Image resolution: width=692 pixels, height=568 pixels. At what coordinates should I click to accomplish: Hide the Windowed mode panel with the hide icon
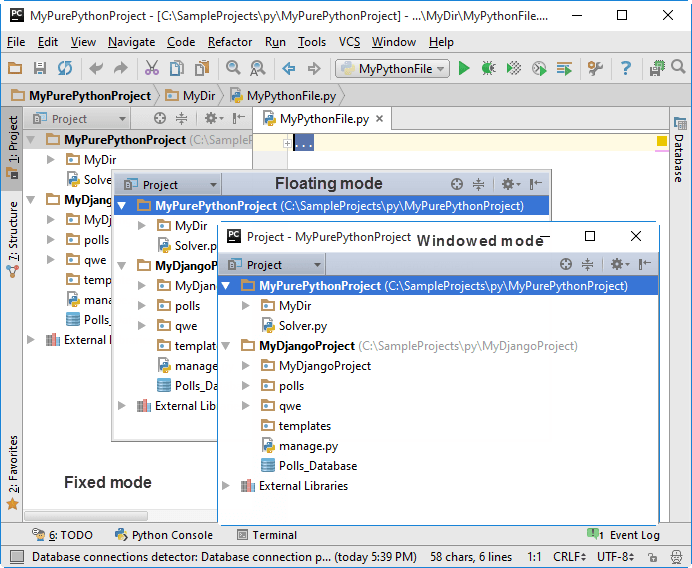tap(644, 264)
